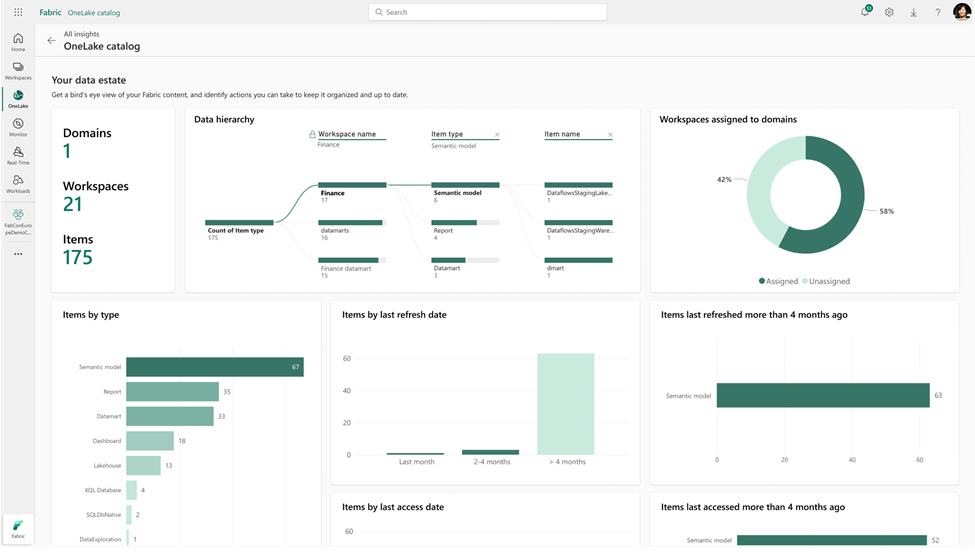
Task: Remove the Item type hierarchy level
Action: pos(497,134)
